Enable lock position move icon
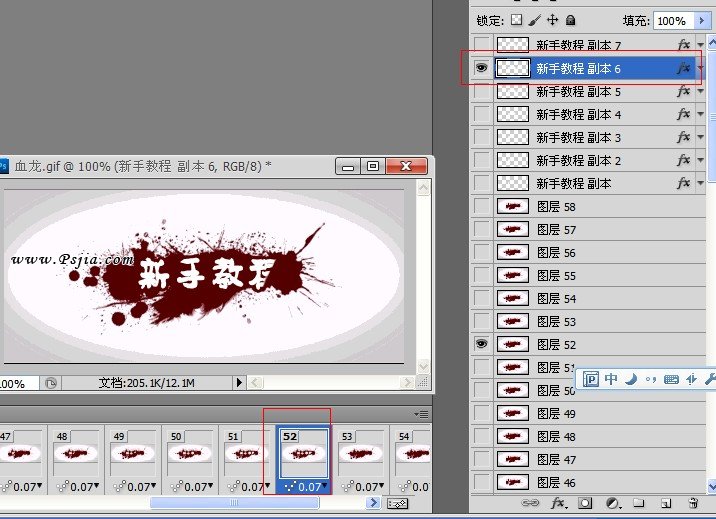This screenshot has height=519, width=716. [553, 20]
